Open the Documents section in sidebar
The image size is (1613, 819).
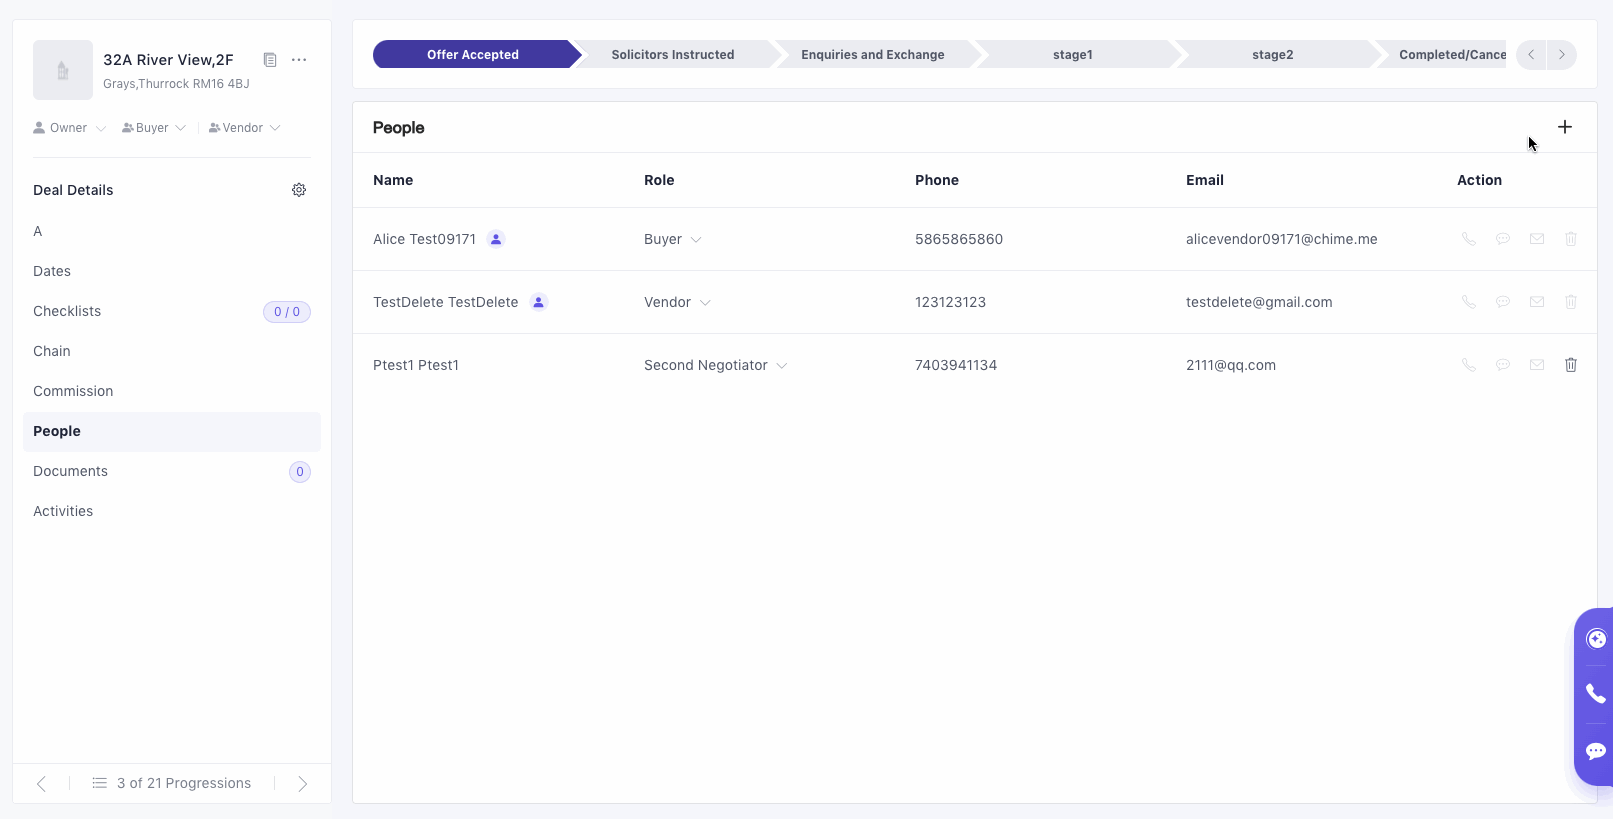point(70,471)
